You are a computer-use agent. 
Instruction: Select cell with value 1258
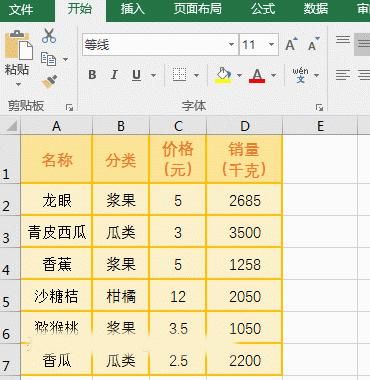pos(245,263)
